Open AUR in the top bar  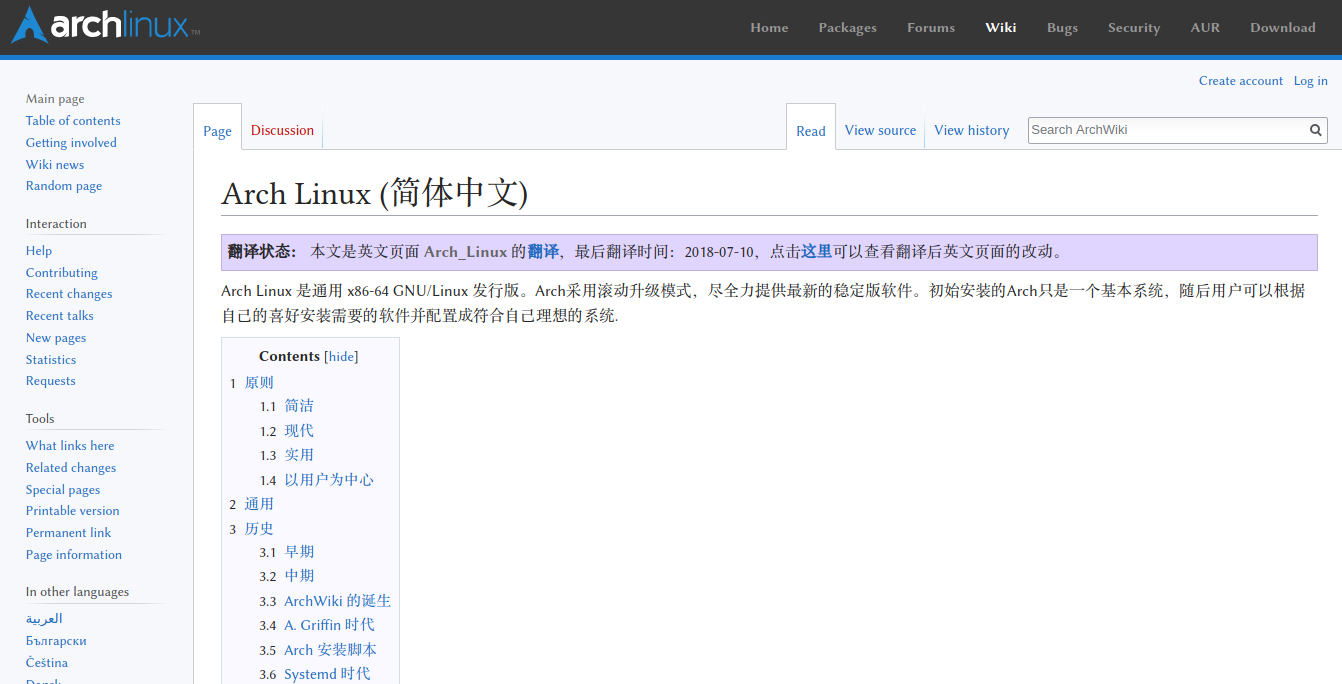click(1205, 27)
